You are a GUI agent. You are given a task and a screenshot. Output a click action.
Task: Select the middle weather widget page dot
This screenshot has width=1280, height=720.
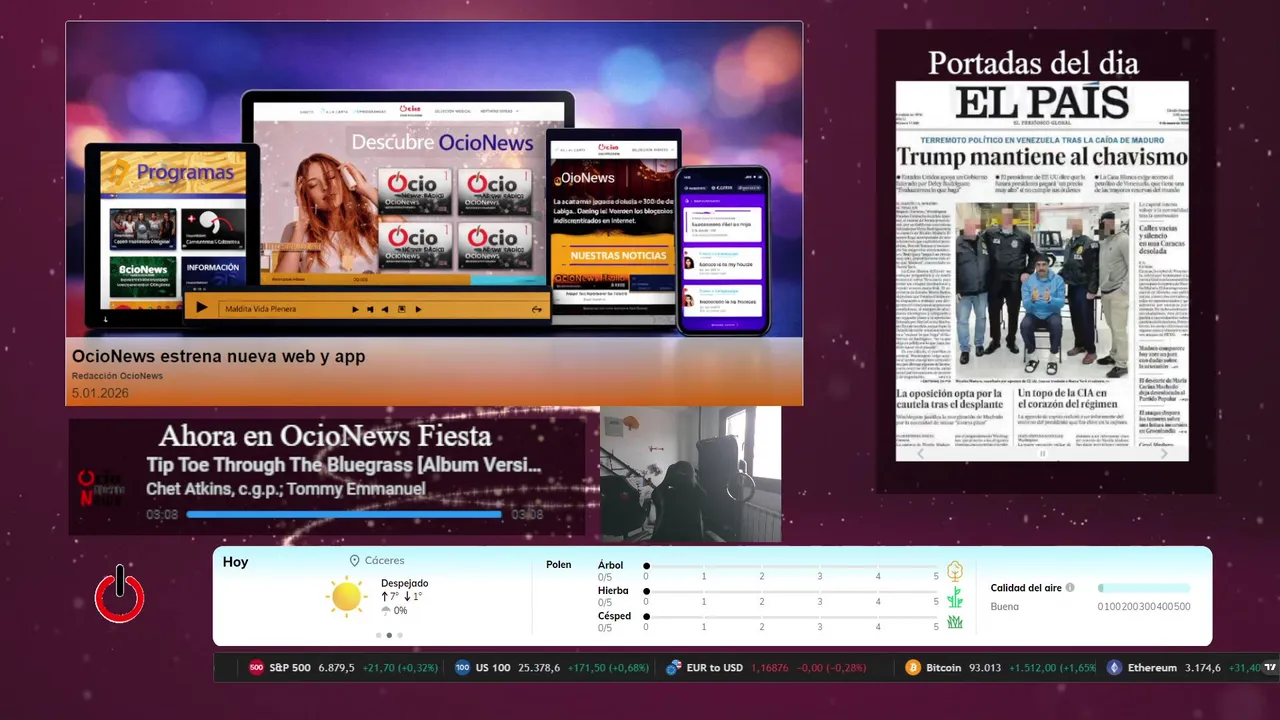pyautogui.click(x=389, y=635)
